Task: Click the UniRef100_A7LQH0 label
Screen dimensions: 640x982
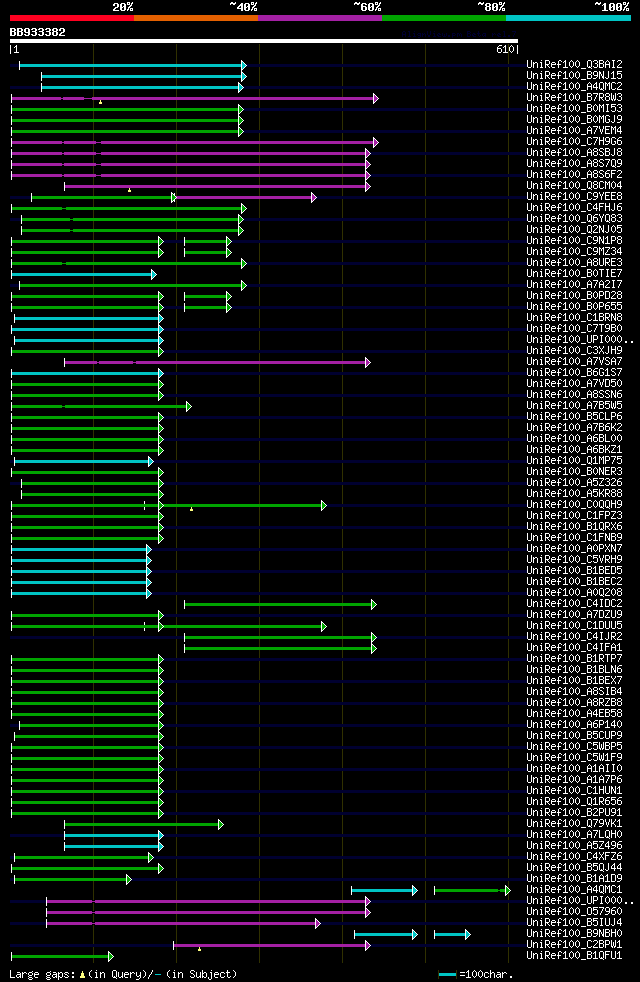Action: [574, 835]
